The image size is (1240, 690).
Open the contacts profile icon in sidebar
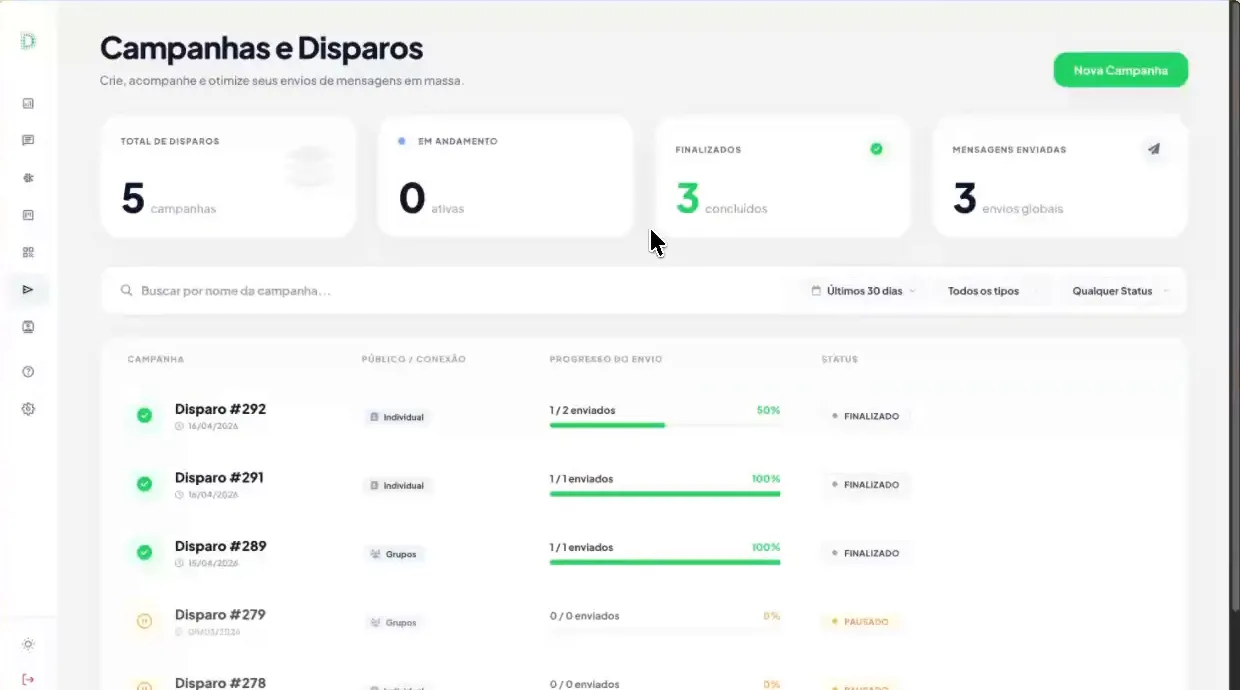pyautogui.click(x=28, y=327)
